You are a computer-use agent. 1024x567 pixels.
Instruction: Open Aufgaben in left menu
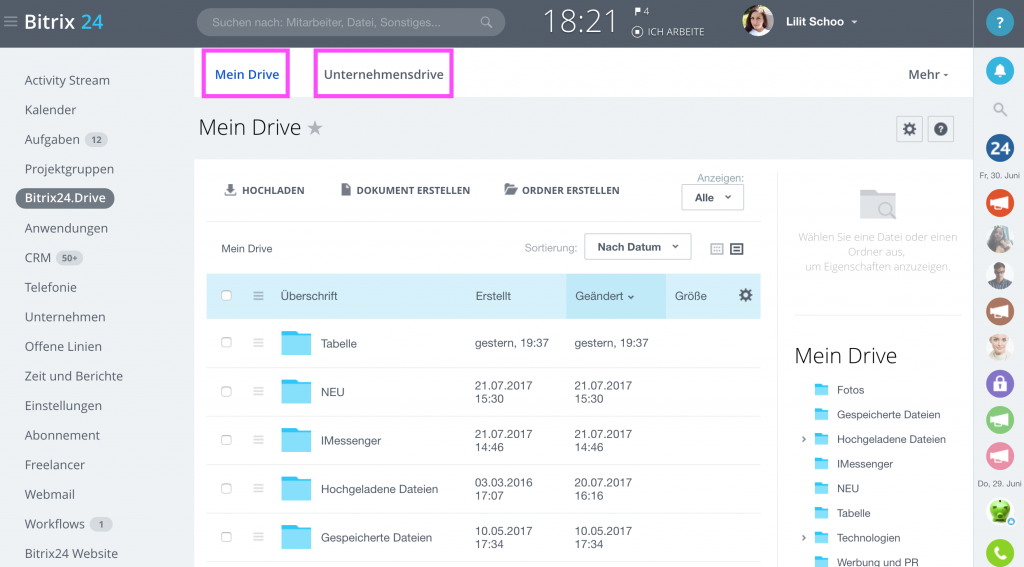pyautogui.click(x=52, y=139)
